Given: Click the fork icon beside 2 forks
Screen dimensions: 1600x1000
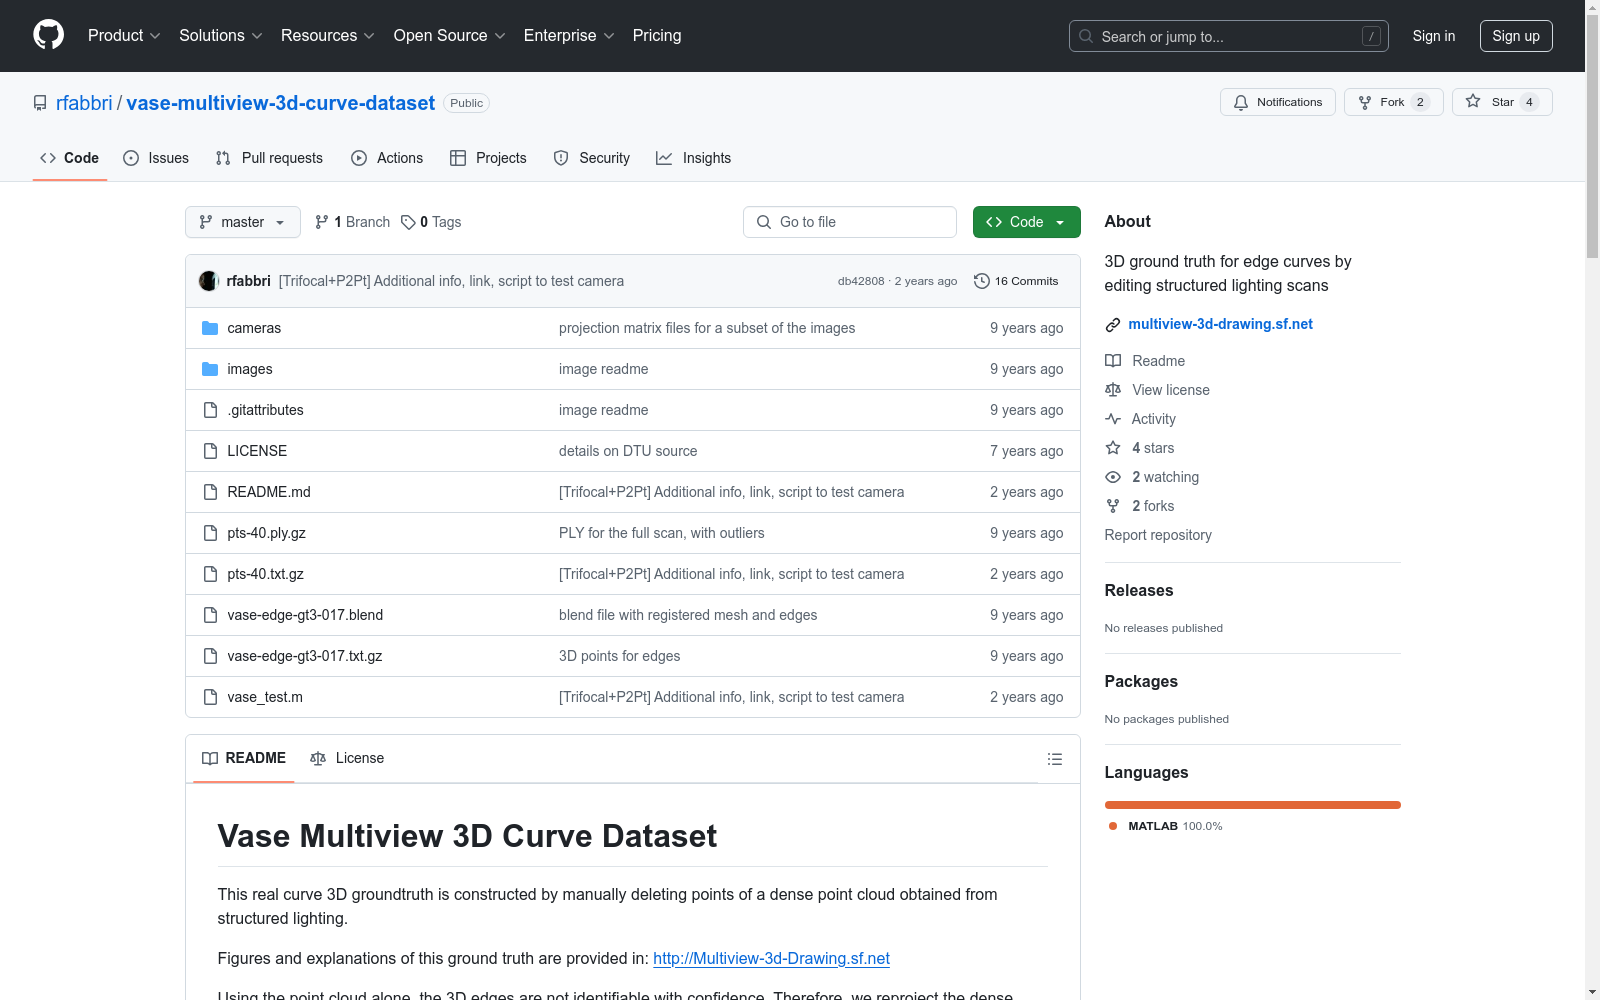Looking at the screenshot, I should pos(1113,506).
